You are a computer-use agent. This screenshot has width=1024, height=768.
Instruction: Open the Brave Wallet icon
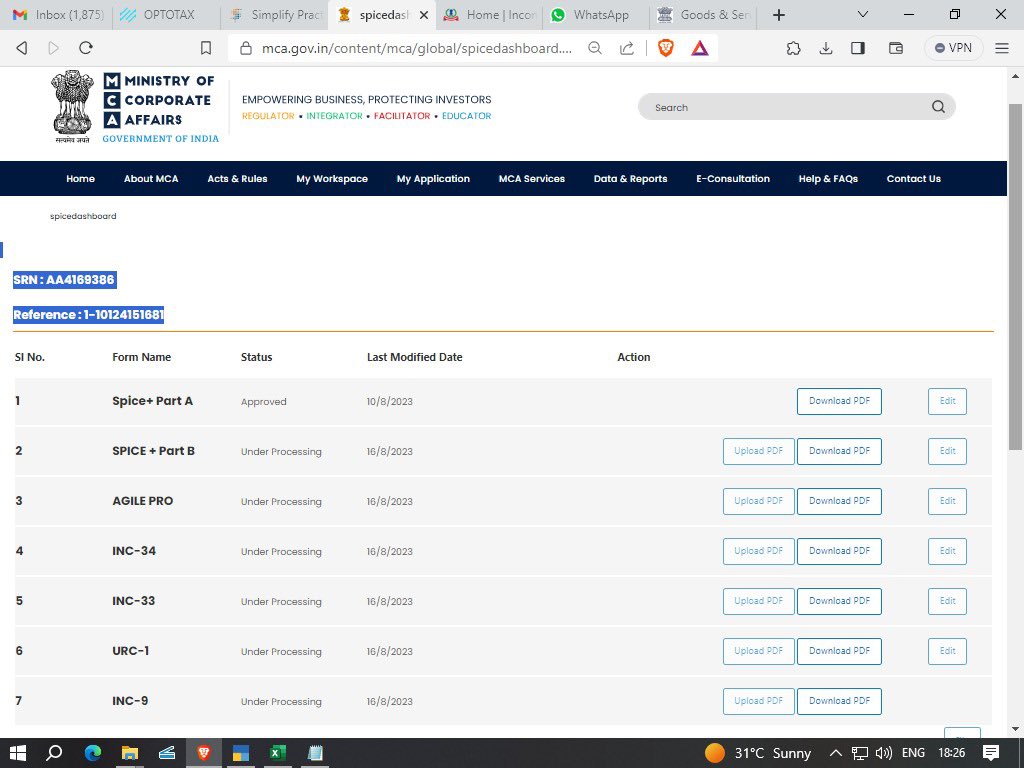[x=895, y=48]
